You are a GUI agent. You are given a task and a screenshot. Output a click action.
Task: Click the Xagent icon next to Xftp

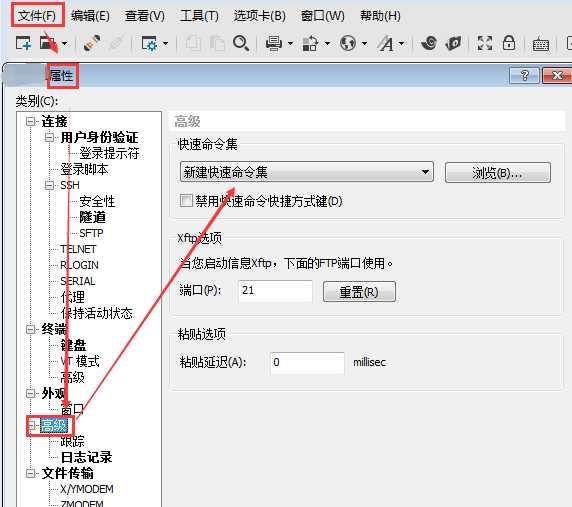(453, 43)
